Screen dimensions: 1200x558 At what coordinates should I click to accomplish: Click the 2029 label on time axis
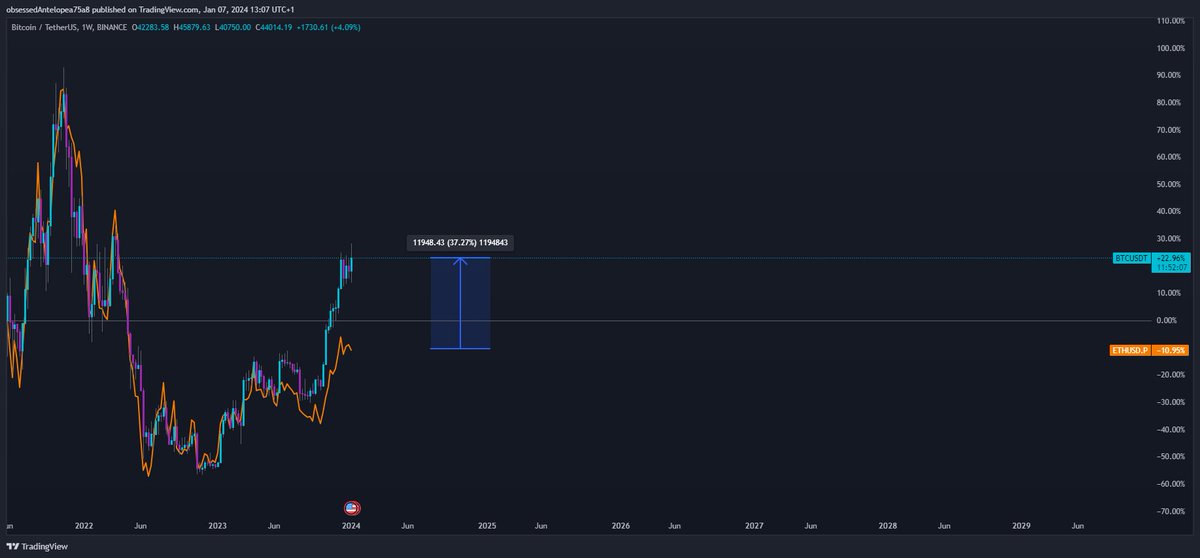tap(1022, 525)
